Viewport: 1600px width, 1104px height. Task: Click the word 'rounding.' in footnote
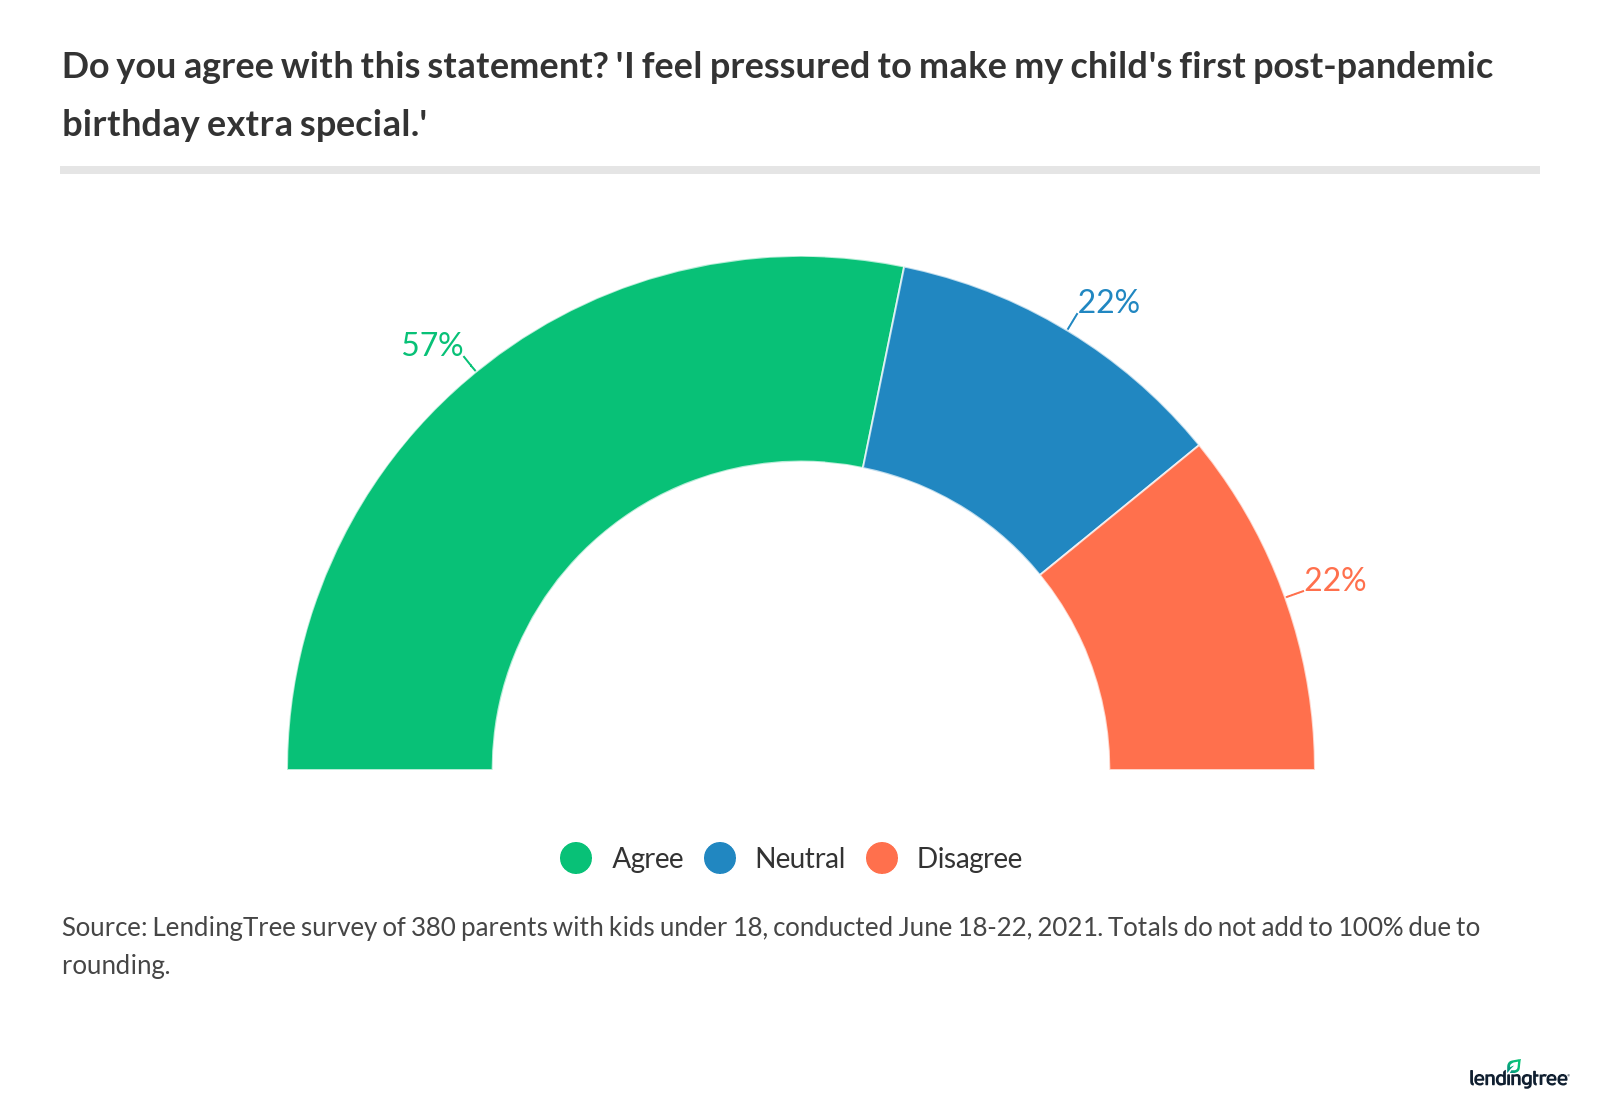click(x=116, y=965)
